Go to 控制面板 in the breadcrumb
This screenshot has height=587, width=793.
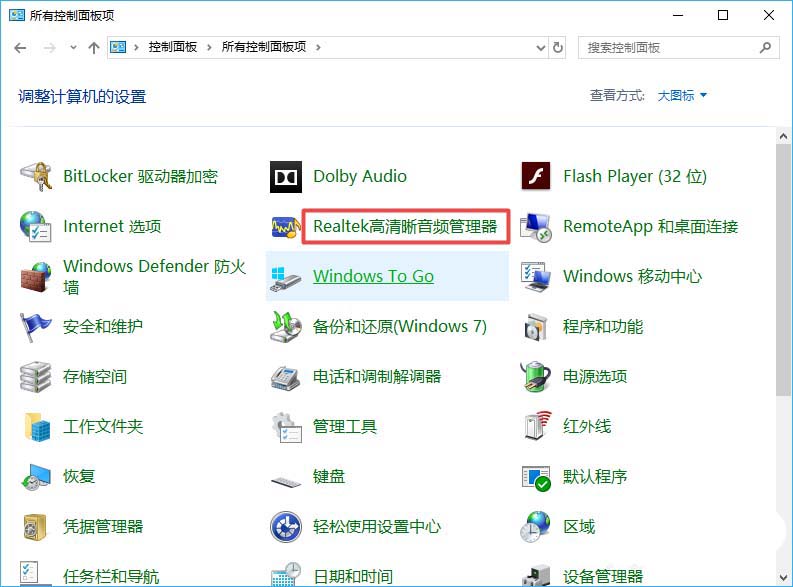click(x=172, y=48)
